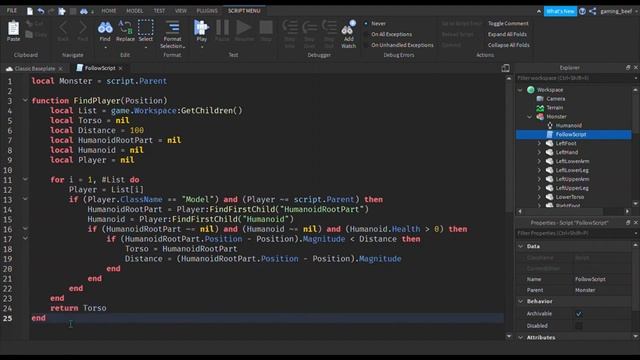
Task: Click the help icon beside What's New
Action: [x=582, y=11]
